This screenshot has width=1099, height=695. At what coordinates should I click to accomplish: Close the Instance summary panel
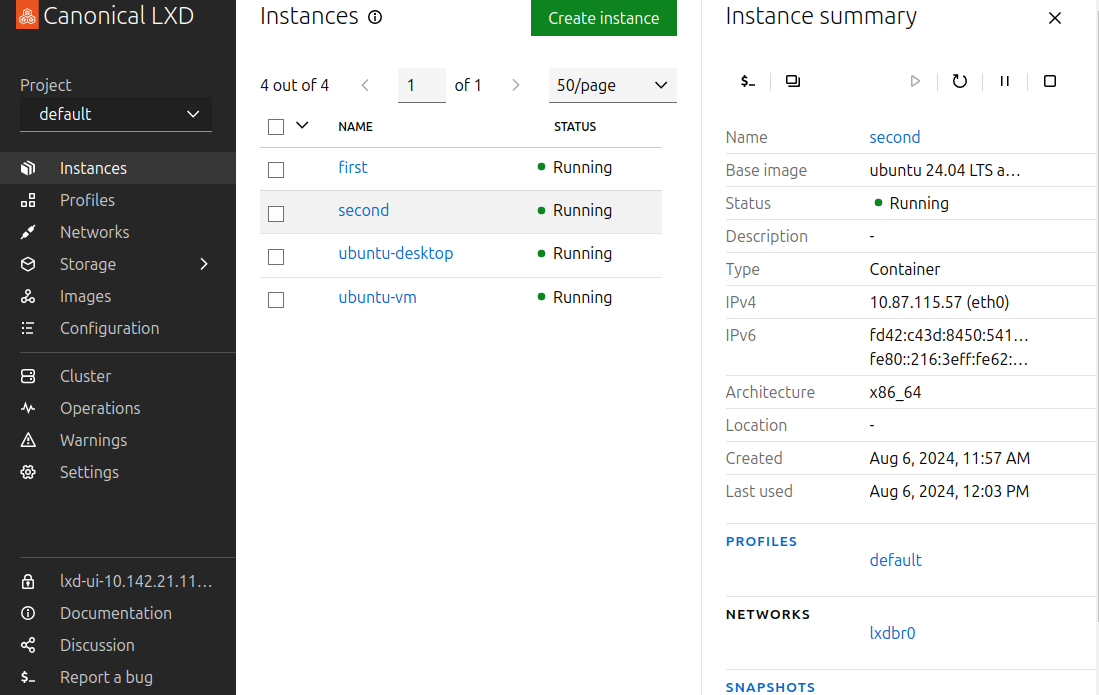pyautogui.click(x=1054, y=18)
